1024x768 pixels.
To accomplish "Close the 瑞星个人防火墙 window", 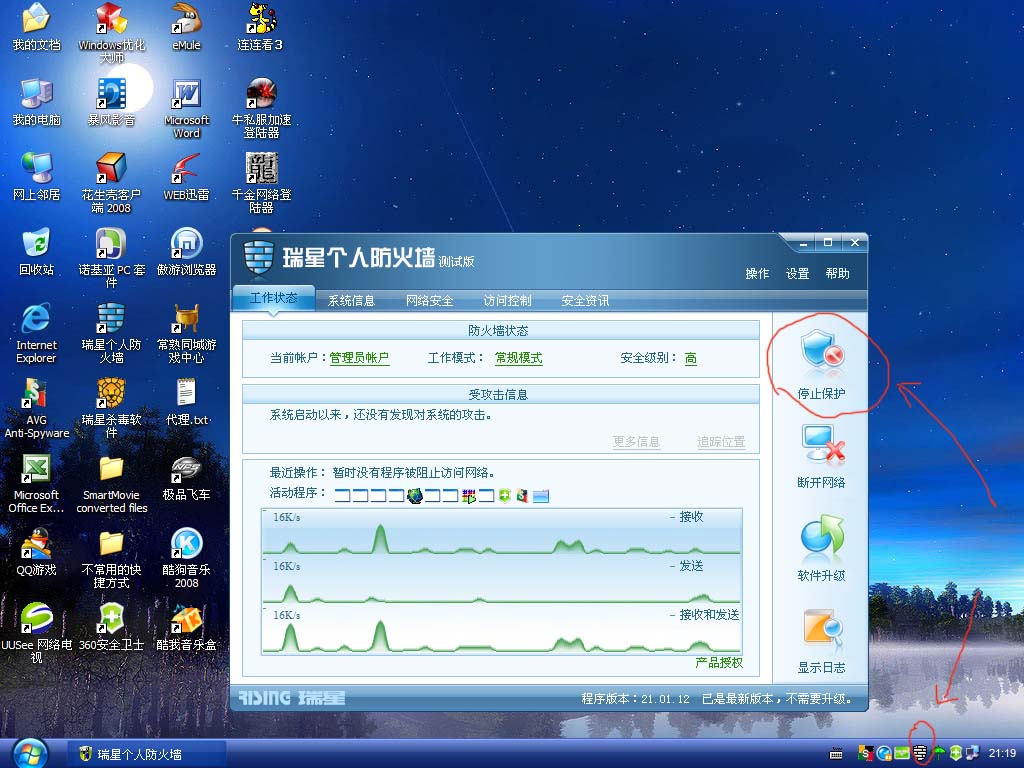I will [x=854, y=243].
